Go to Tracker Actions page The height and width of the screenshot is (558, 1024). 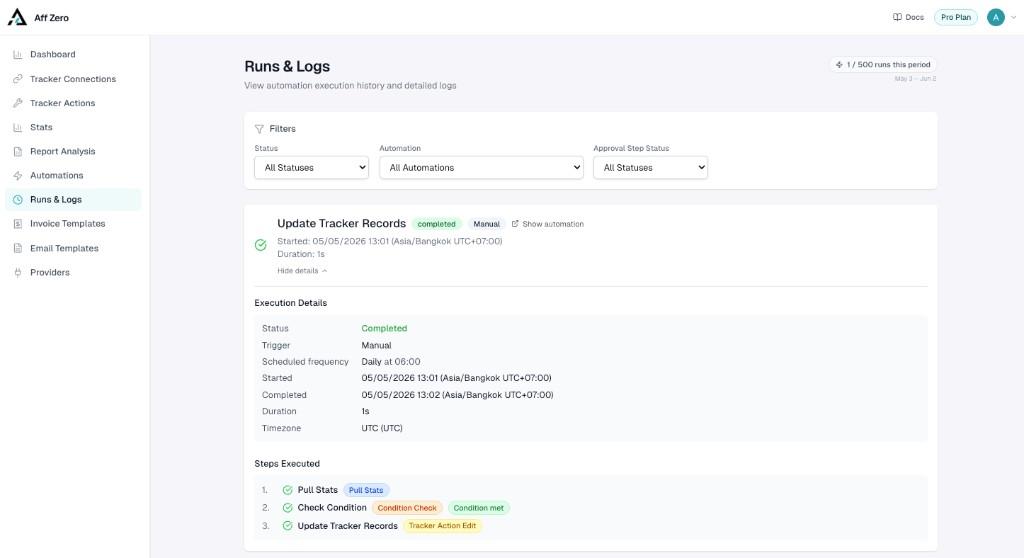(73, 103)
